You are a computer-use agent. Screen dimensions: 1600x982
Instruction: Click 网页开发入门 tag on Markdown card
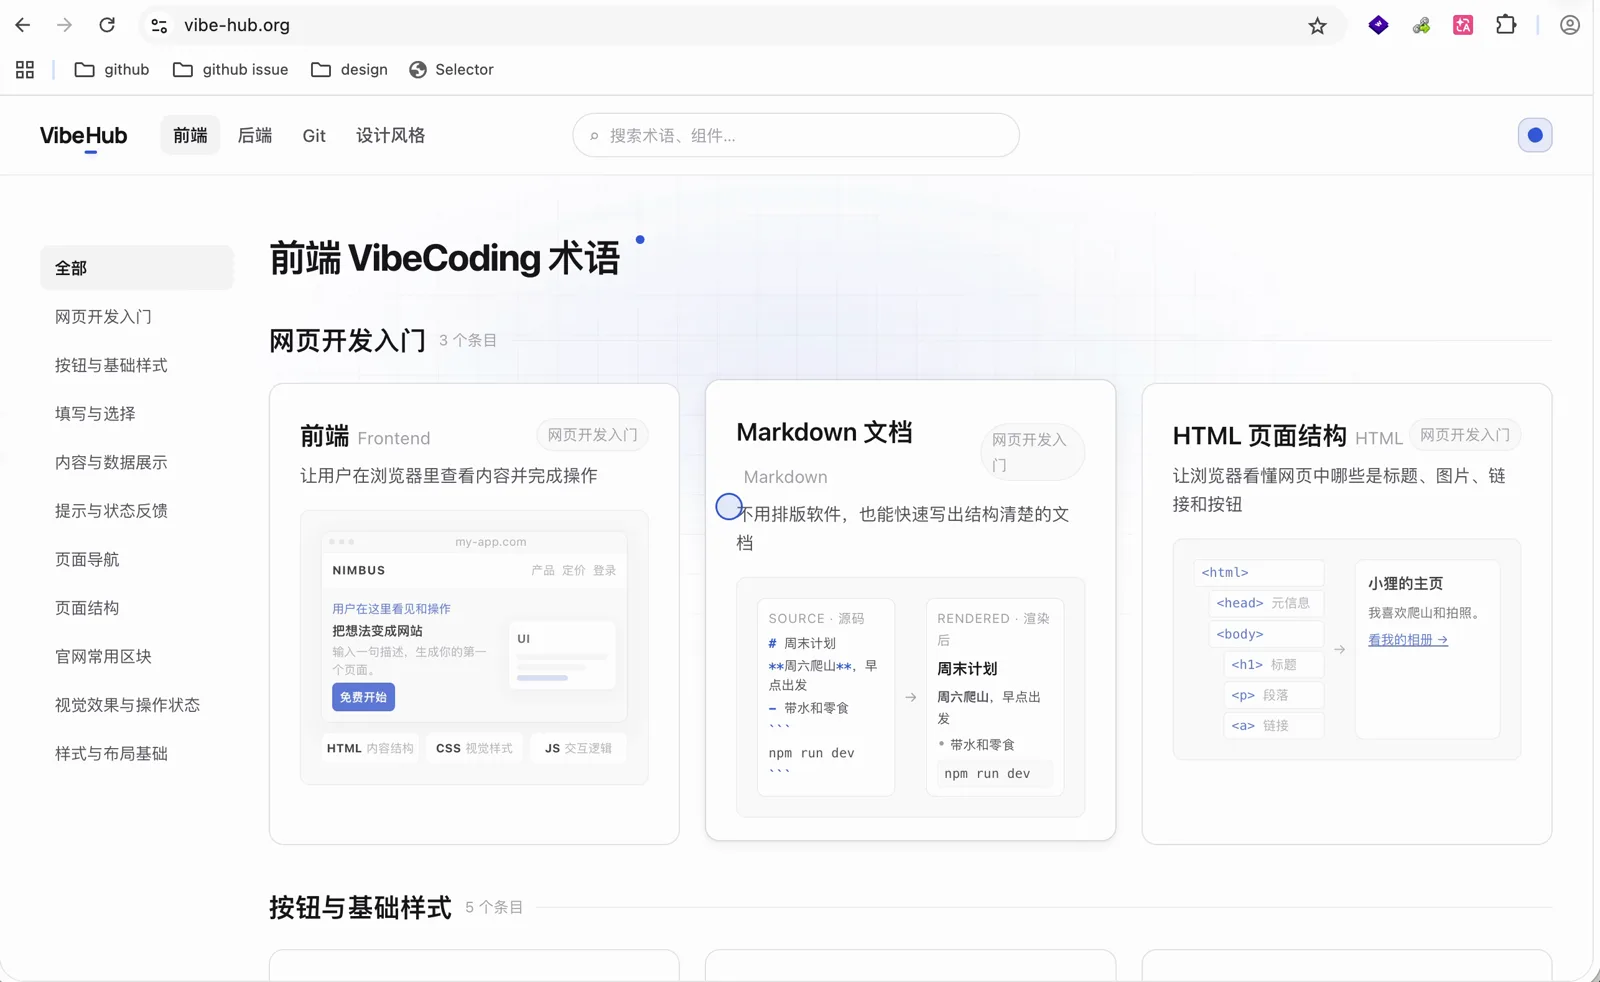coord(1031,452)
